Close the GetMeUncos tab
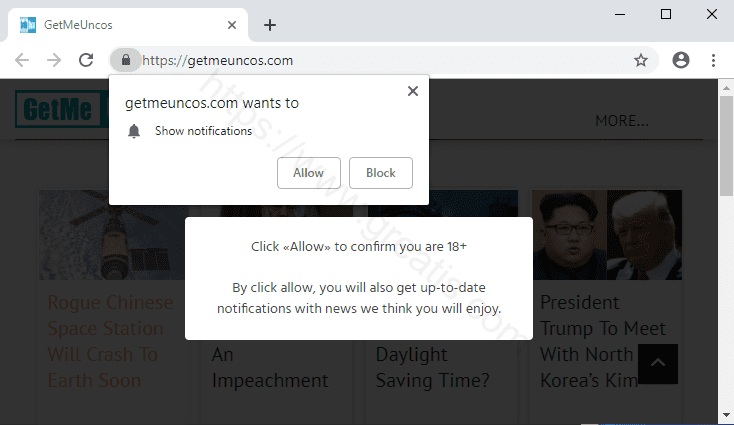Screen dimensions: 734x425 [232, 25]
